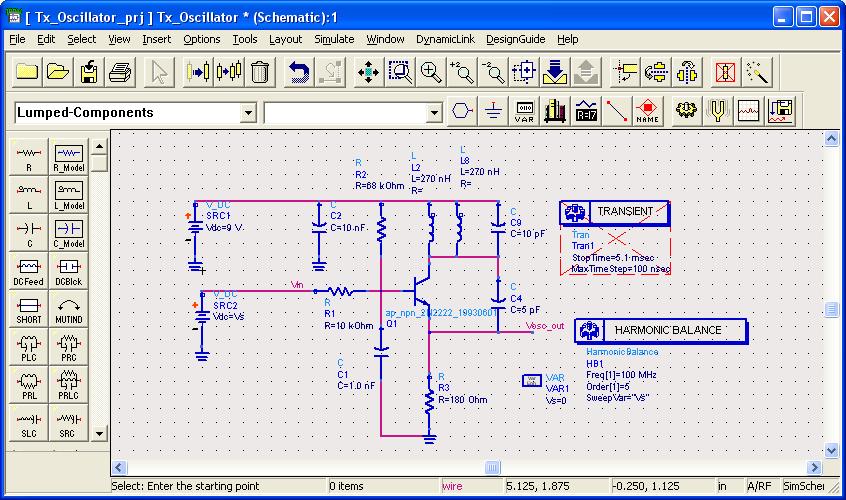Viewport: 846px width, 500px height.
Task: Open tuning with the tuning-fork icon
Action: [718, 111]
